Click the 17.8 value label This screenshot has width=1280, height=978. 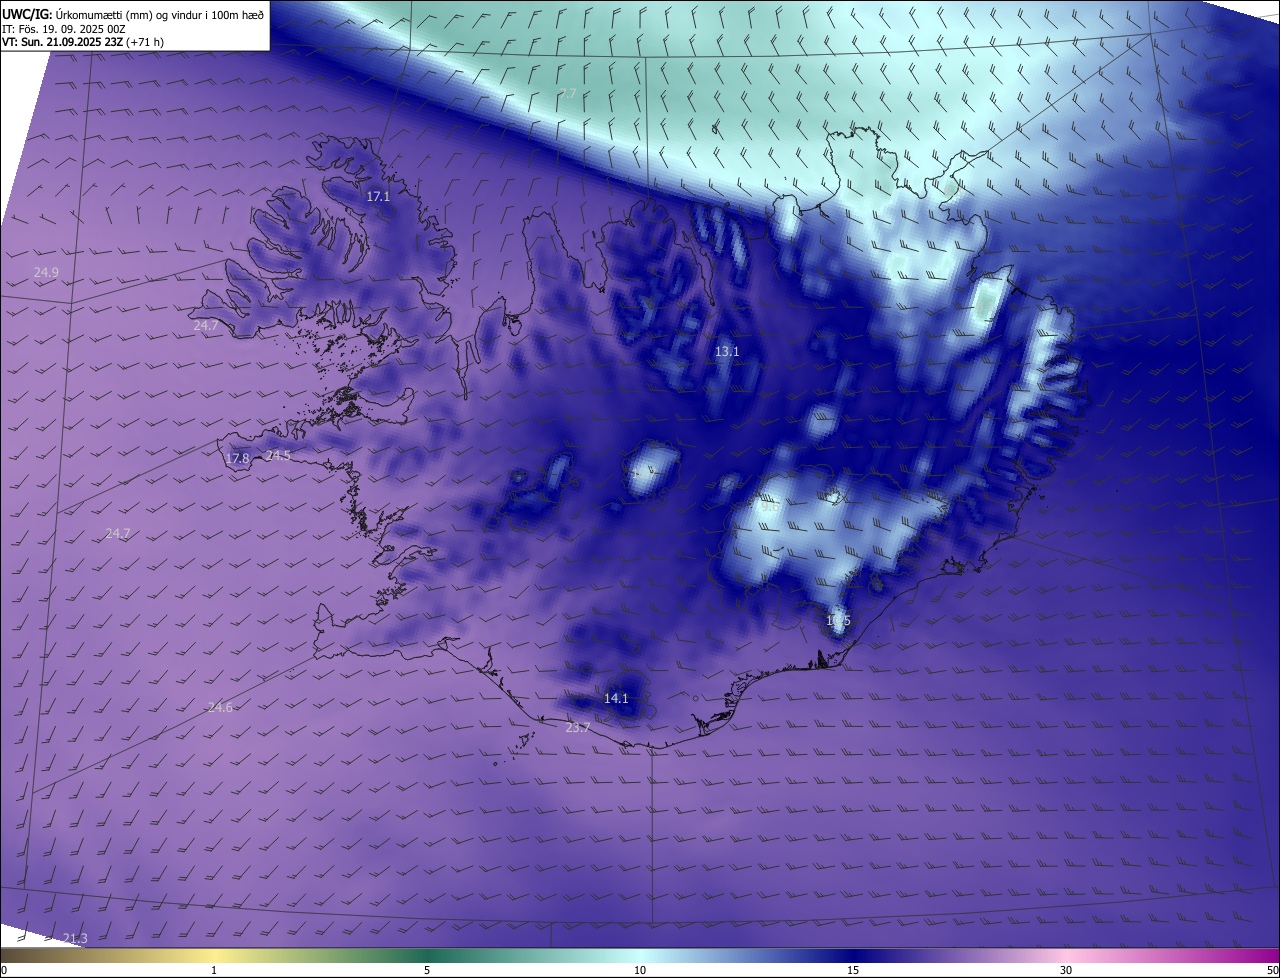237,459
